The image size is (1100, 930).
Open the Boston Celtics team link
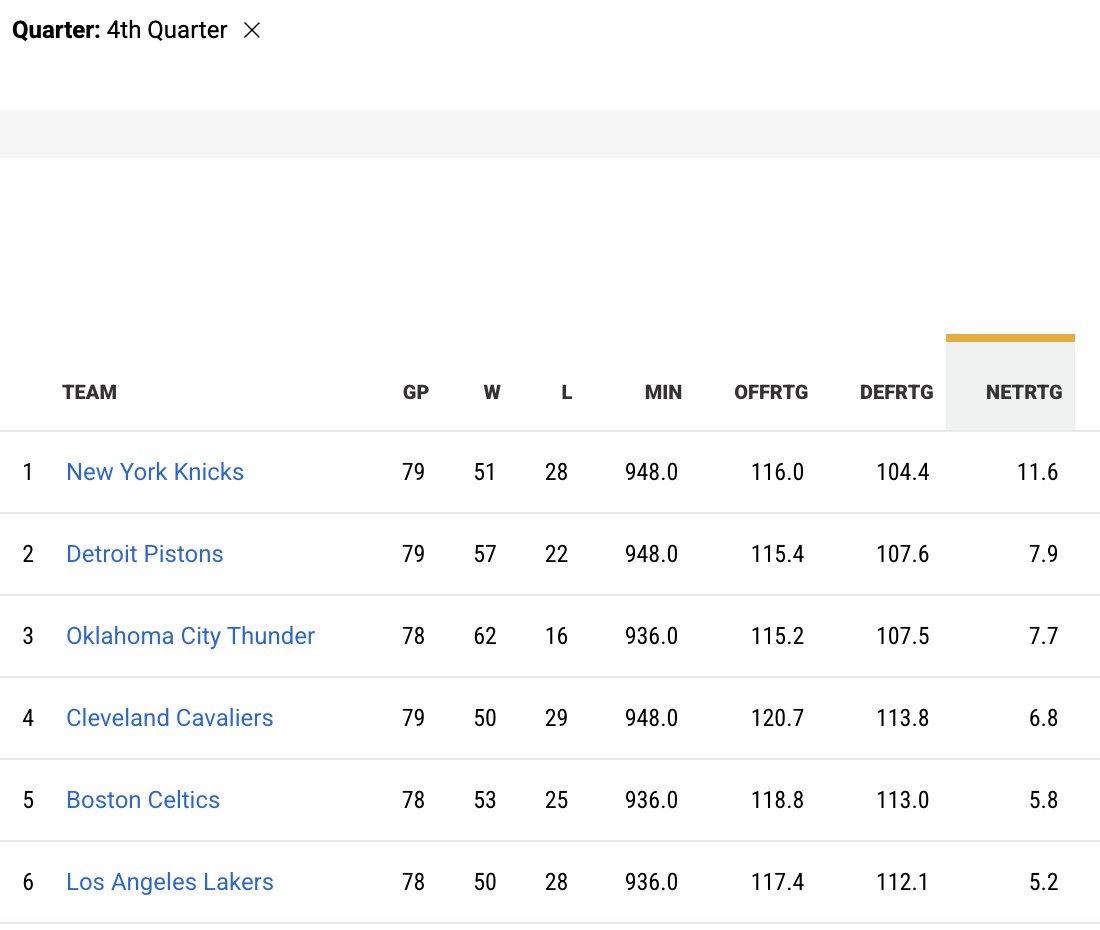coord(143,800)
